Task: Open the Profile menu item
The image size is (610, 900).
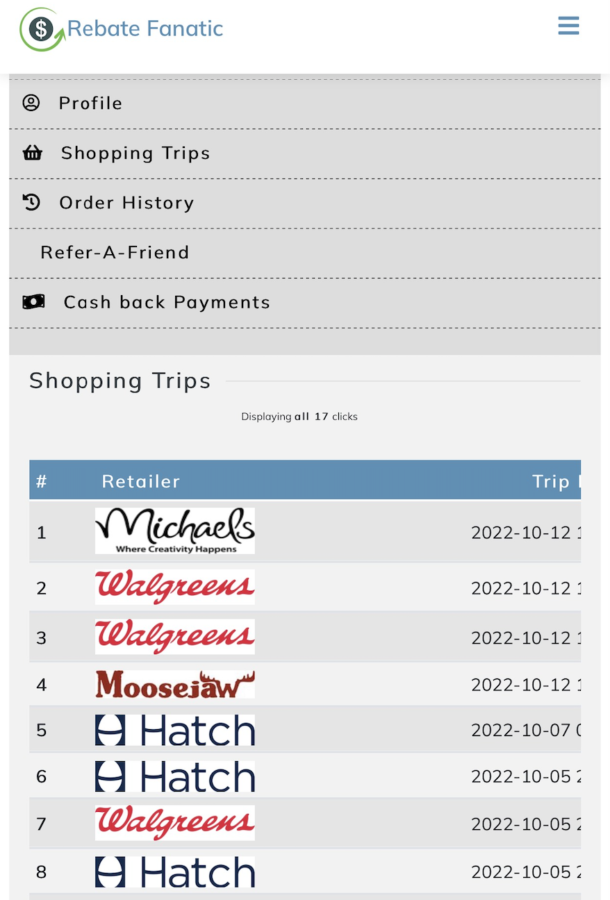Action: pyautogui.click(x=305, y=103)
